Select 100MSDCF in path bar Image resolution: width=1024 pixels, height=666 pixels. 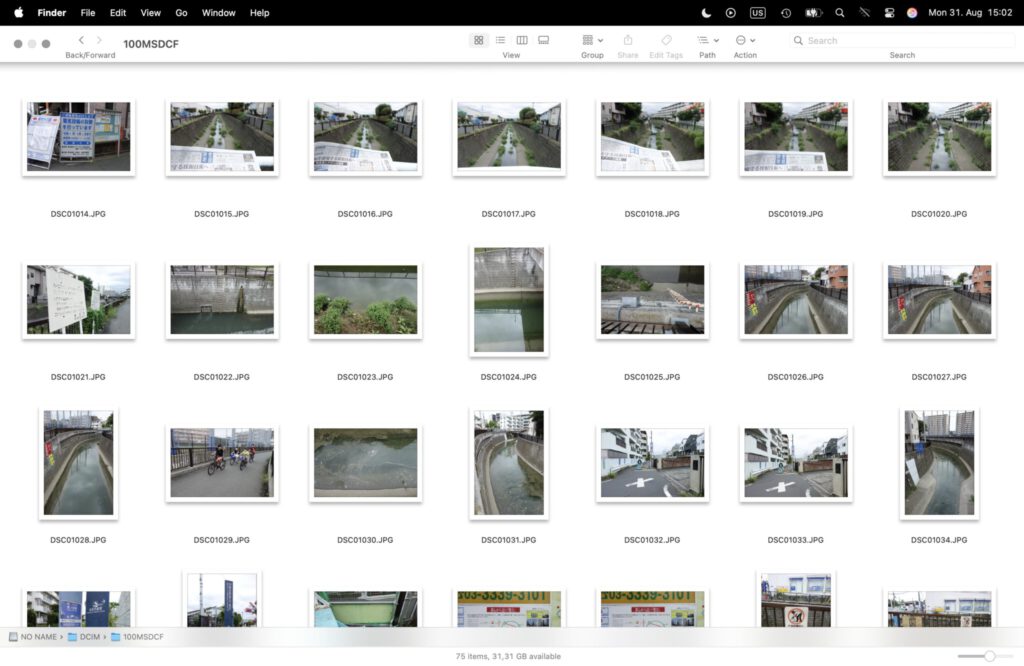click(137, 637)
